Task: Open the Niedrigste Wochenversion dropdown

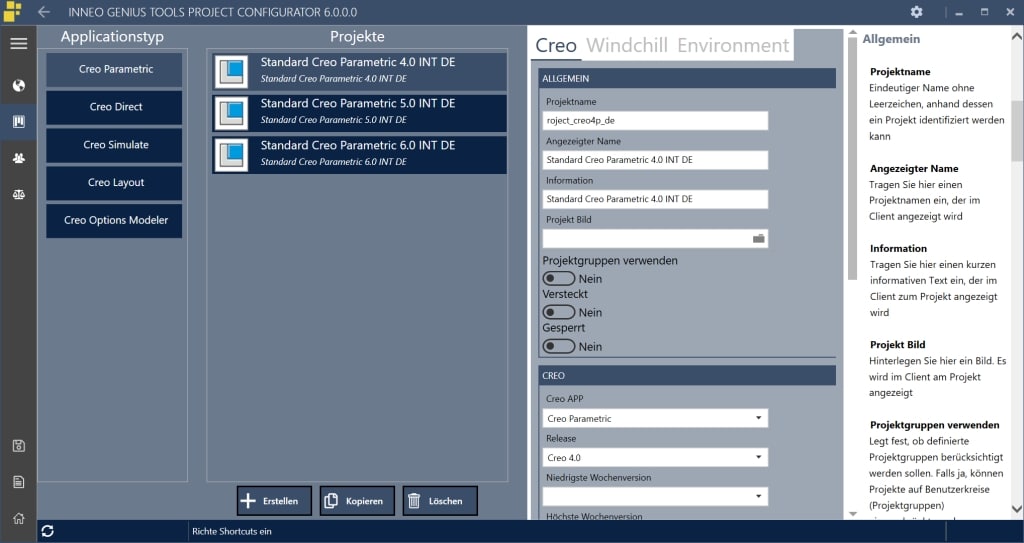Action: tap(655, 497)
